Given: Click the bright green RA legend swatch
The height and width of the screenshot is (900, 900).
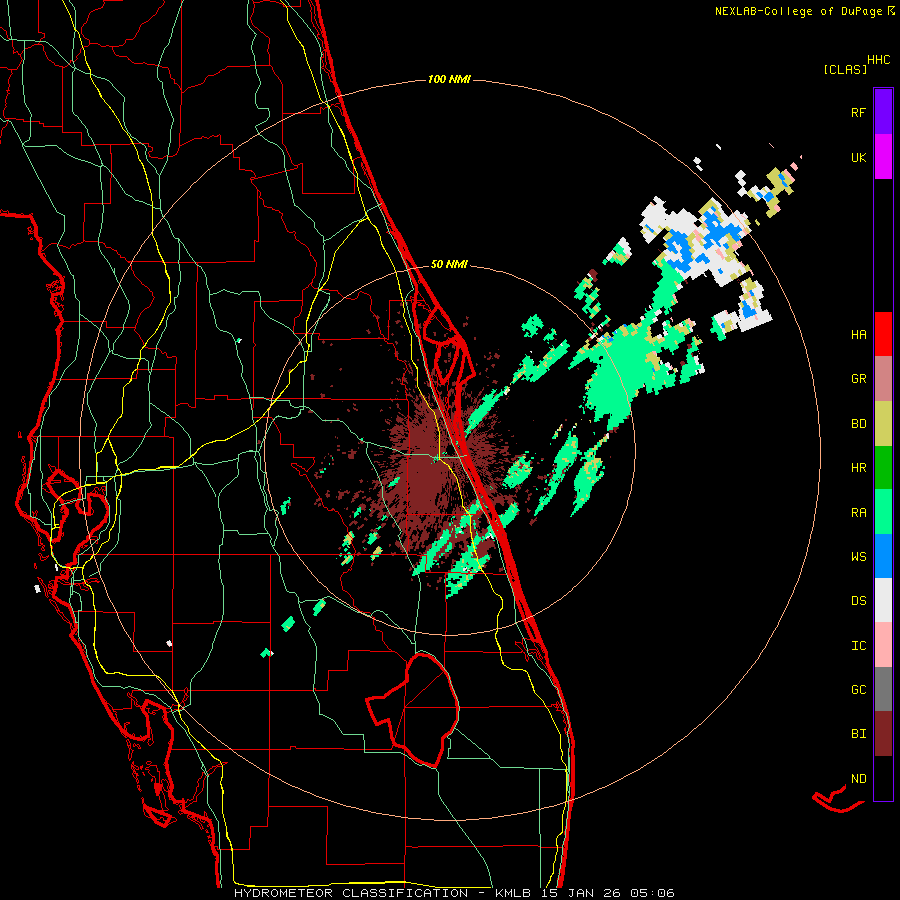Looking at the screenshot, I should pyautogui.click(x=883, y=512).
